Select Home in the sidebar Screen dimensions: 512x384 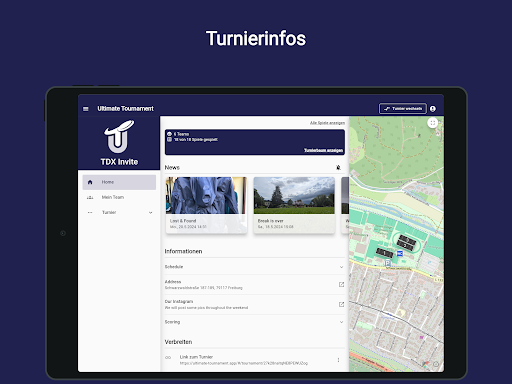119,182
